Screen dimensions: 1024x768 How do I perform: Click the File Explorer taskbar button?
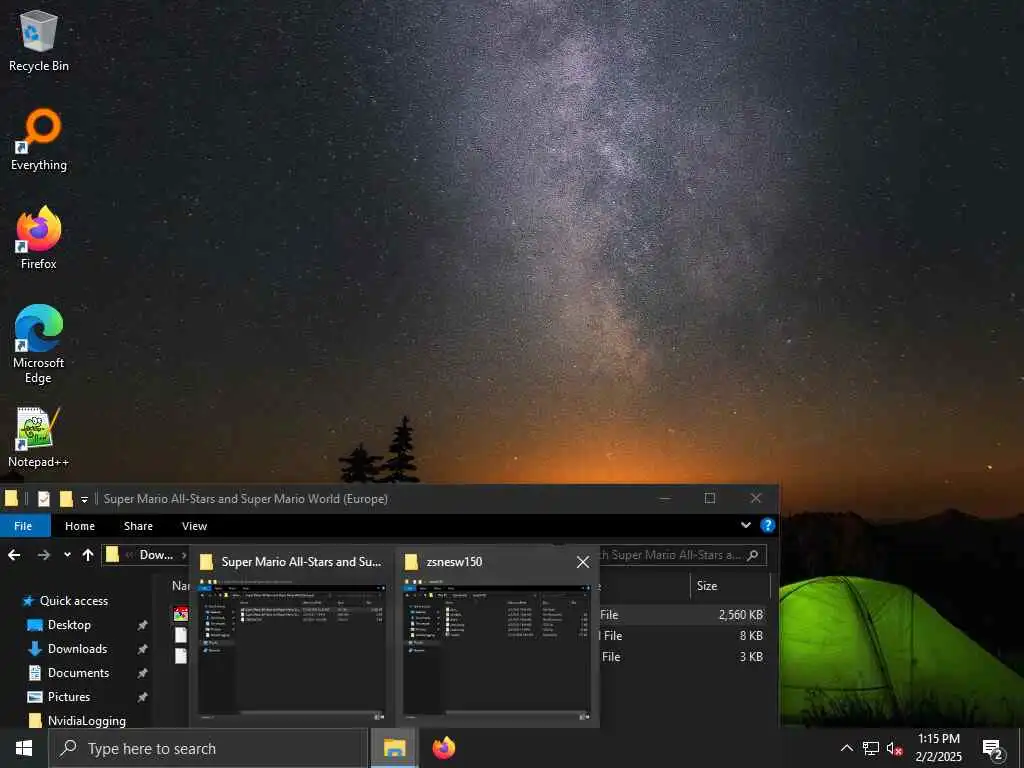click(394, 748)
